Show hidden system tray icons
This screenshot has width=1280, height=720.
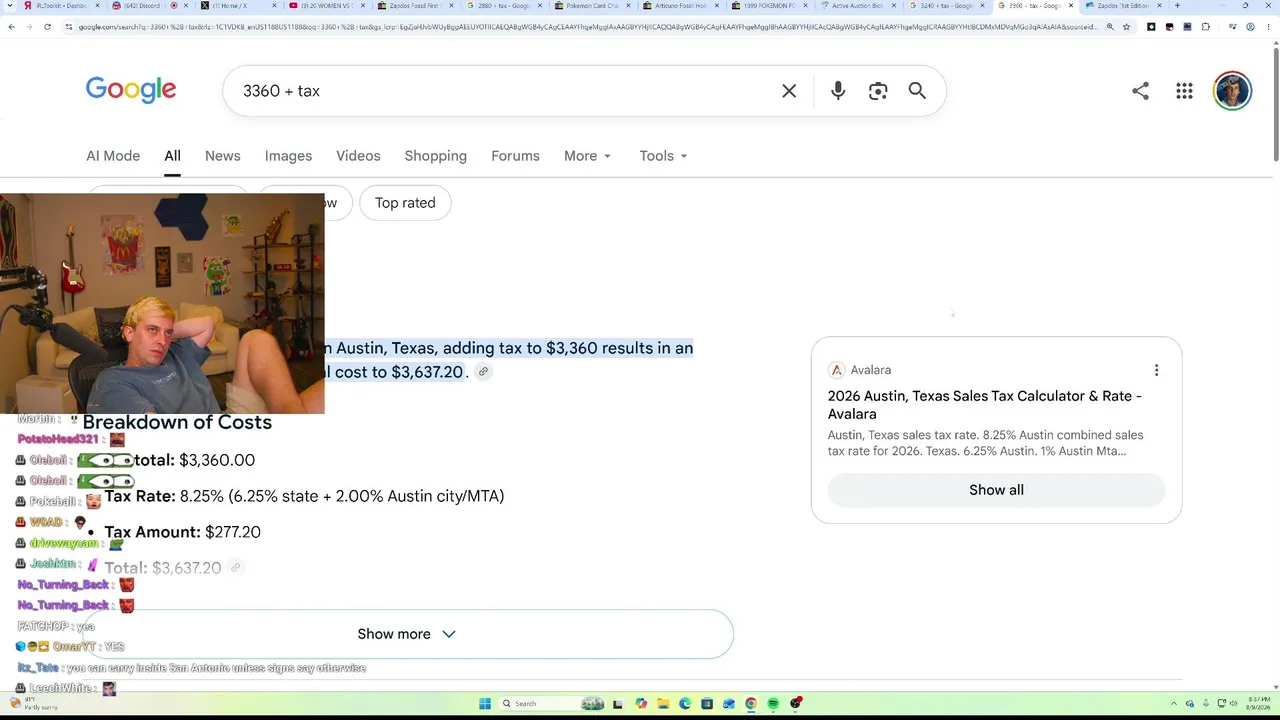point(1174,704)
